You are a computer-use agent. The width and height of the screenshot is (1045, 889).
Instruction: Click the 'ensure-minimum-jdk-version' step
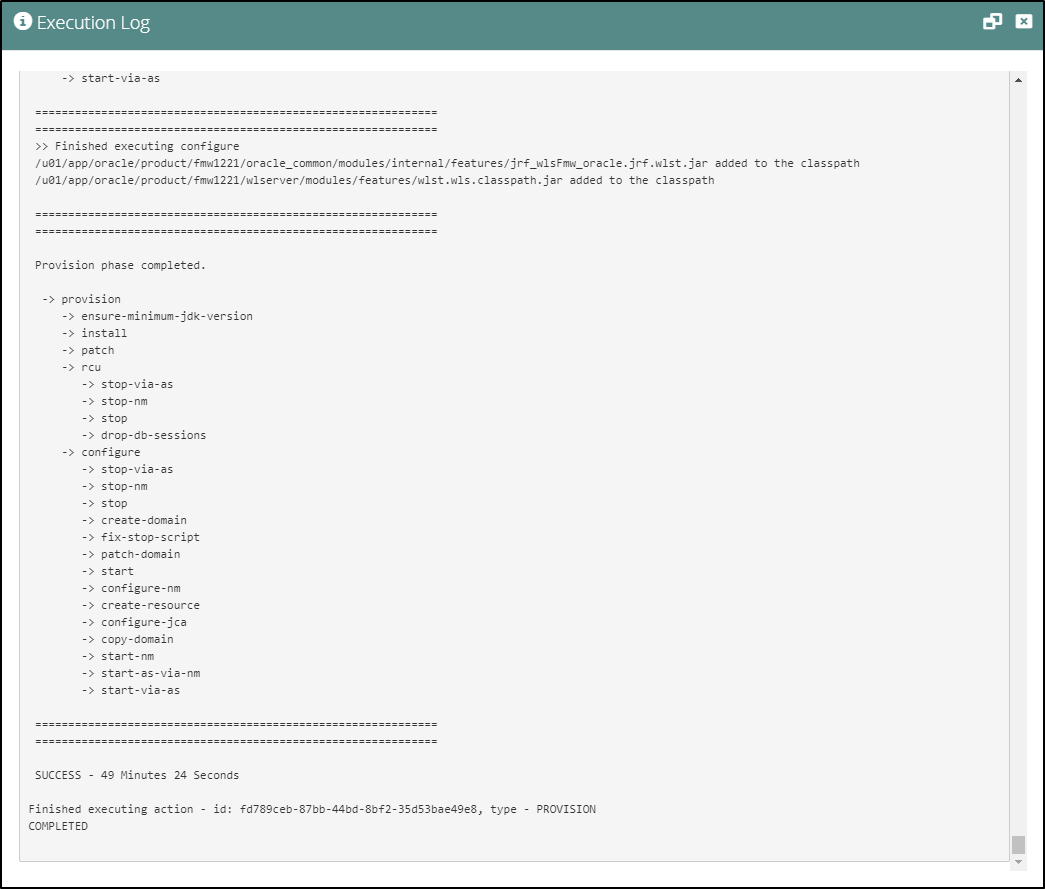[x=166, y=316]
